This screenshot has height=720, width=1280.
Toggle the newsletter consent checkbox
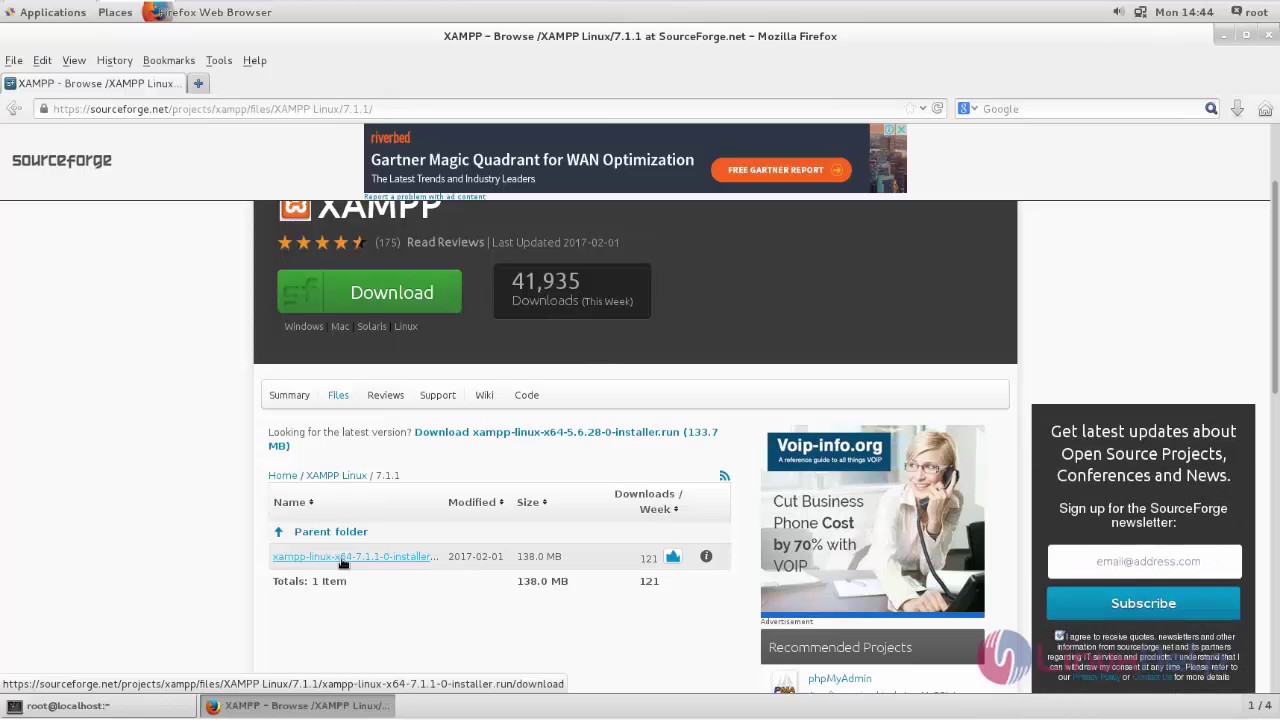1060,636
